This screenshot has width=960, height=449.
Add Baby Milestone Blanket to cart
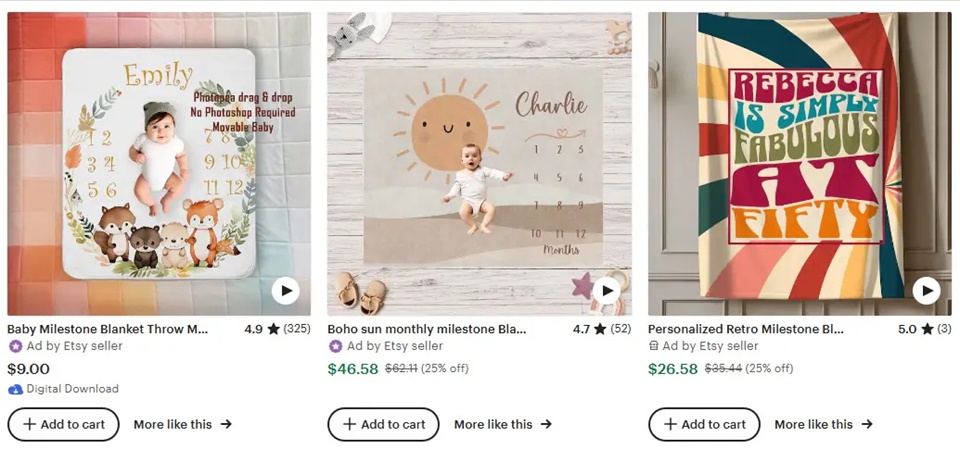[x=63, y=424]
